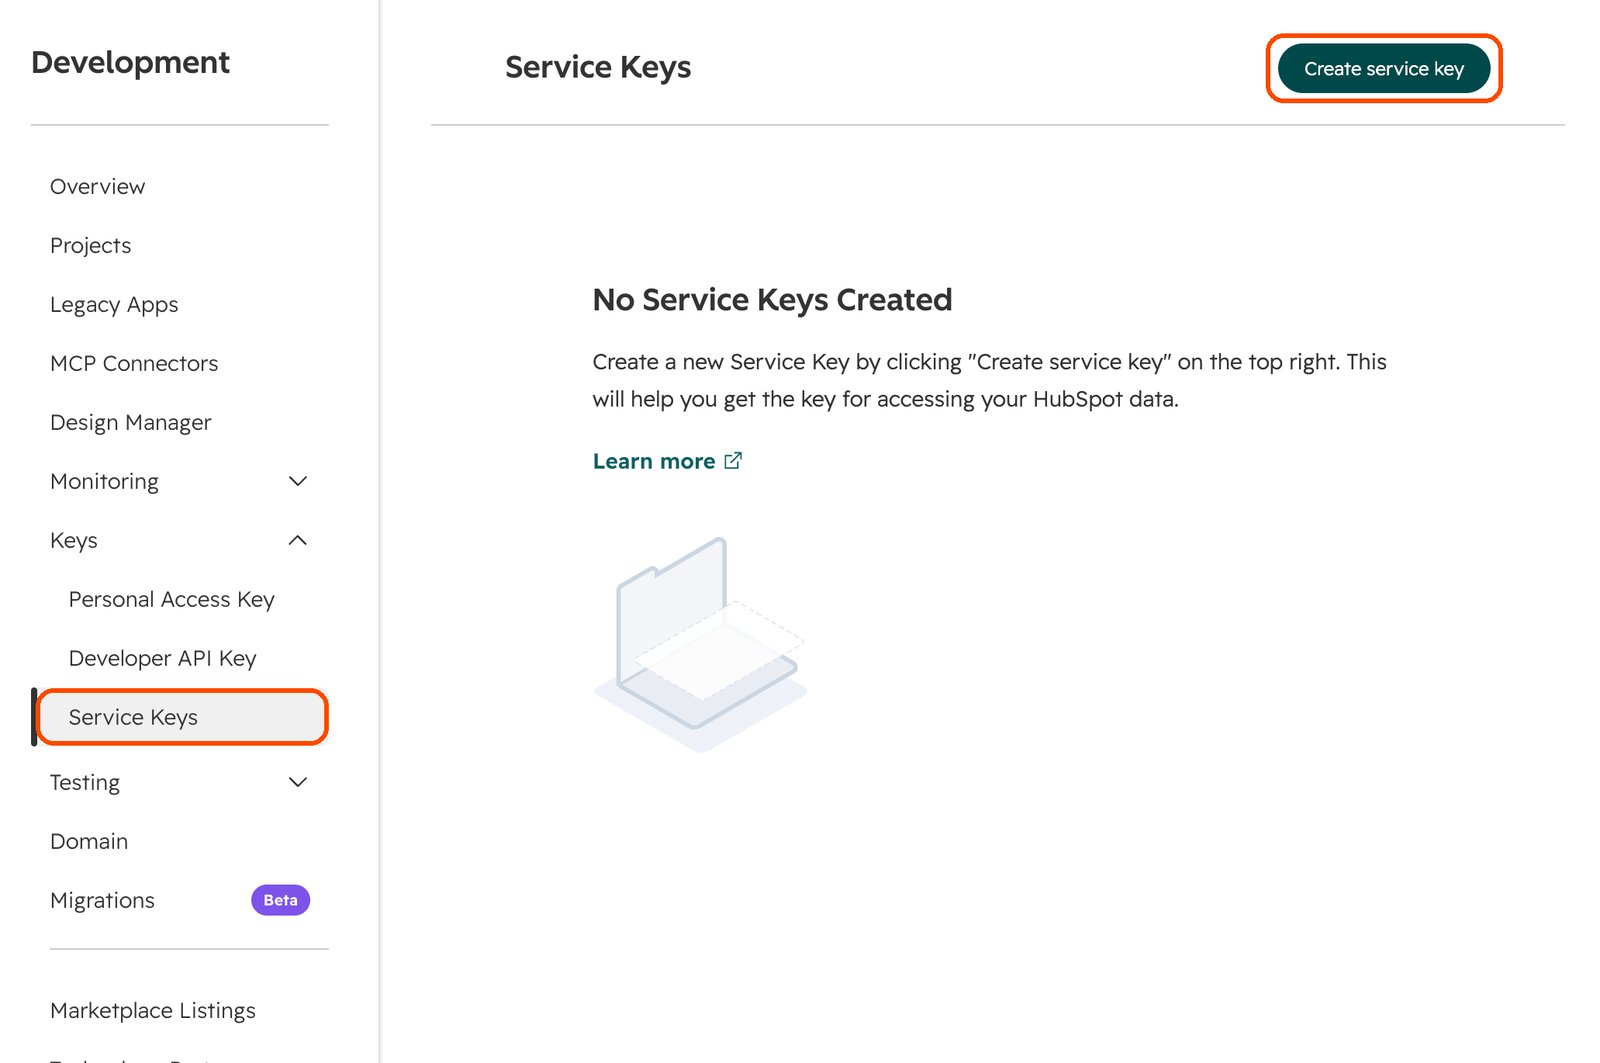Click the Create service key button
The width and height of the screenshot is (1600, 1063).
[1384, 68]
